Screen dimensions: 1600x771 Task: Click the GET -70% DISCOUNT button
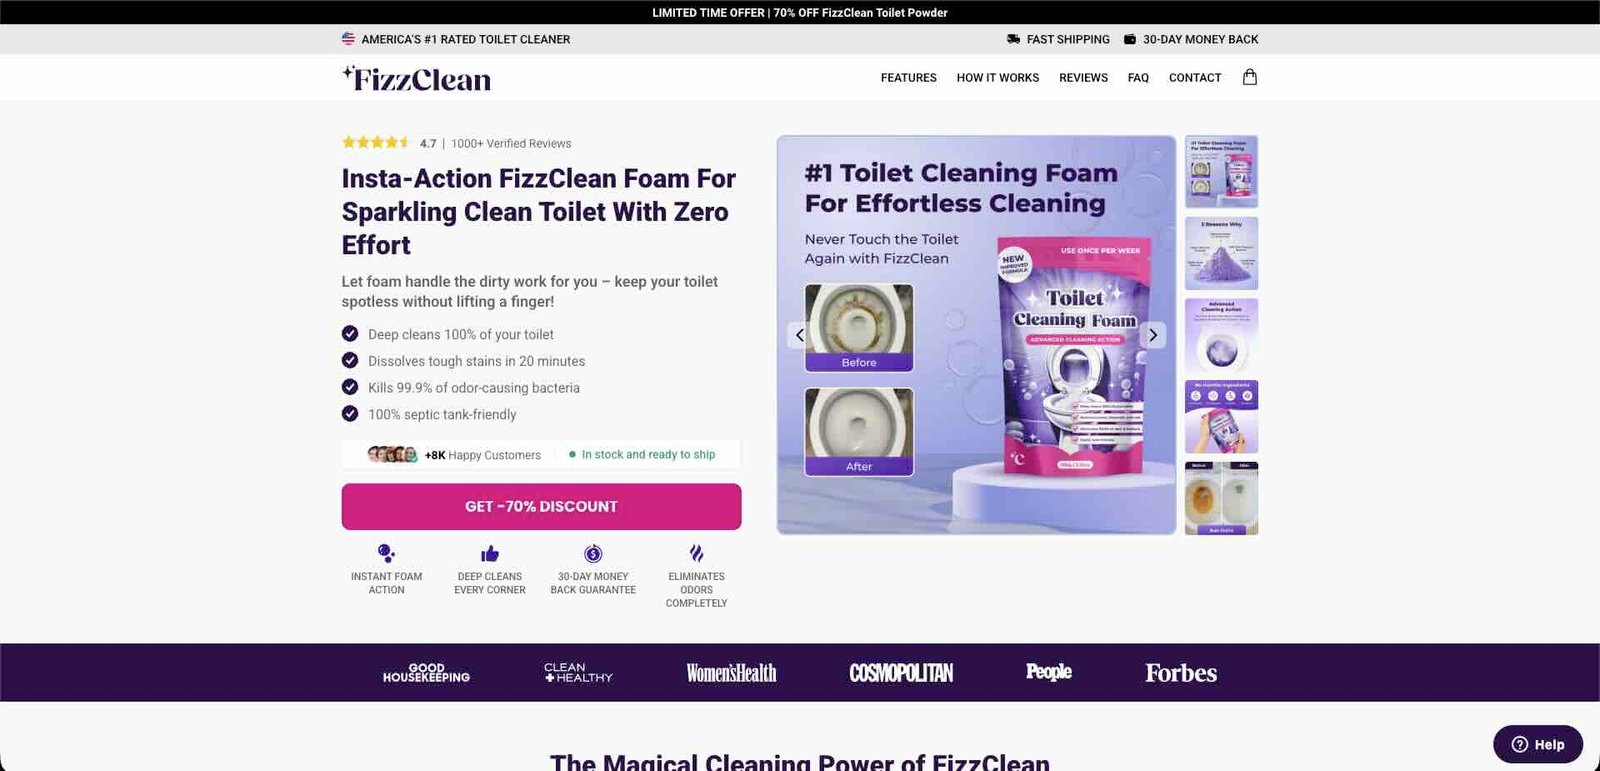point(541,506)
